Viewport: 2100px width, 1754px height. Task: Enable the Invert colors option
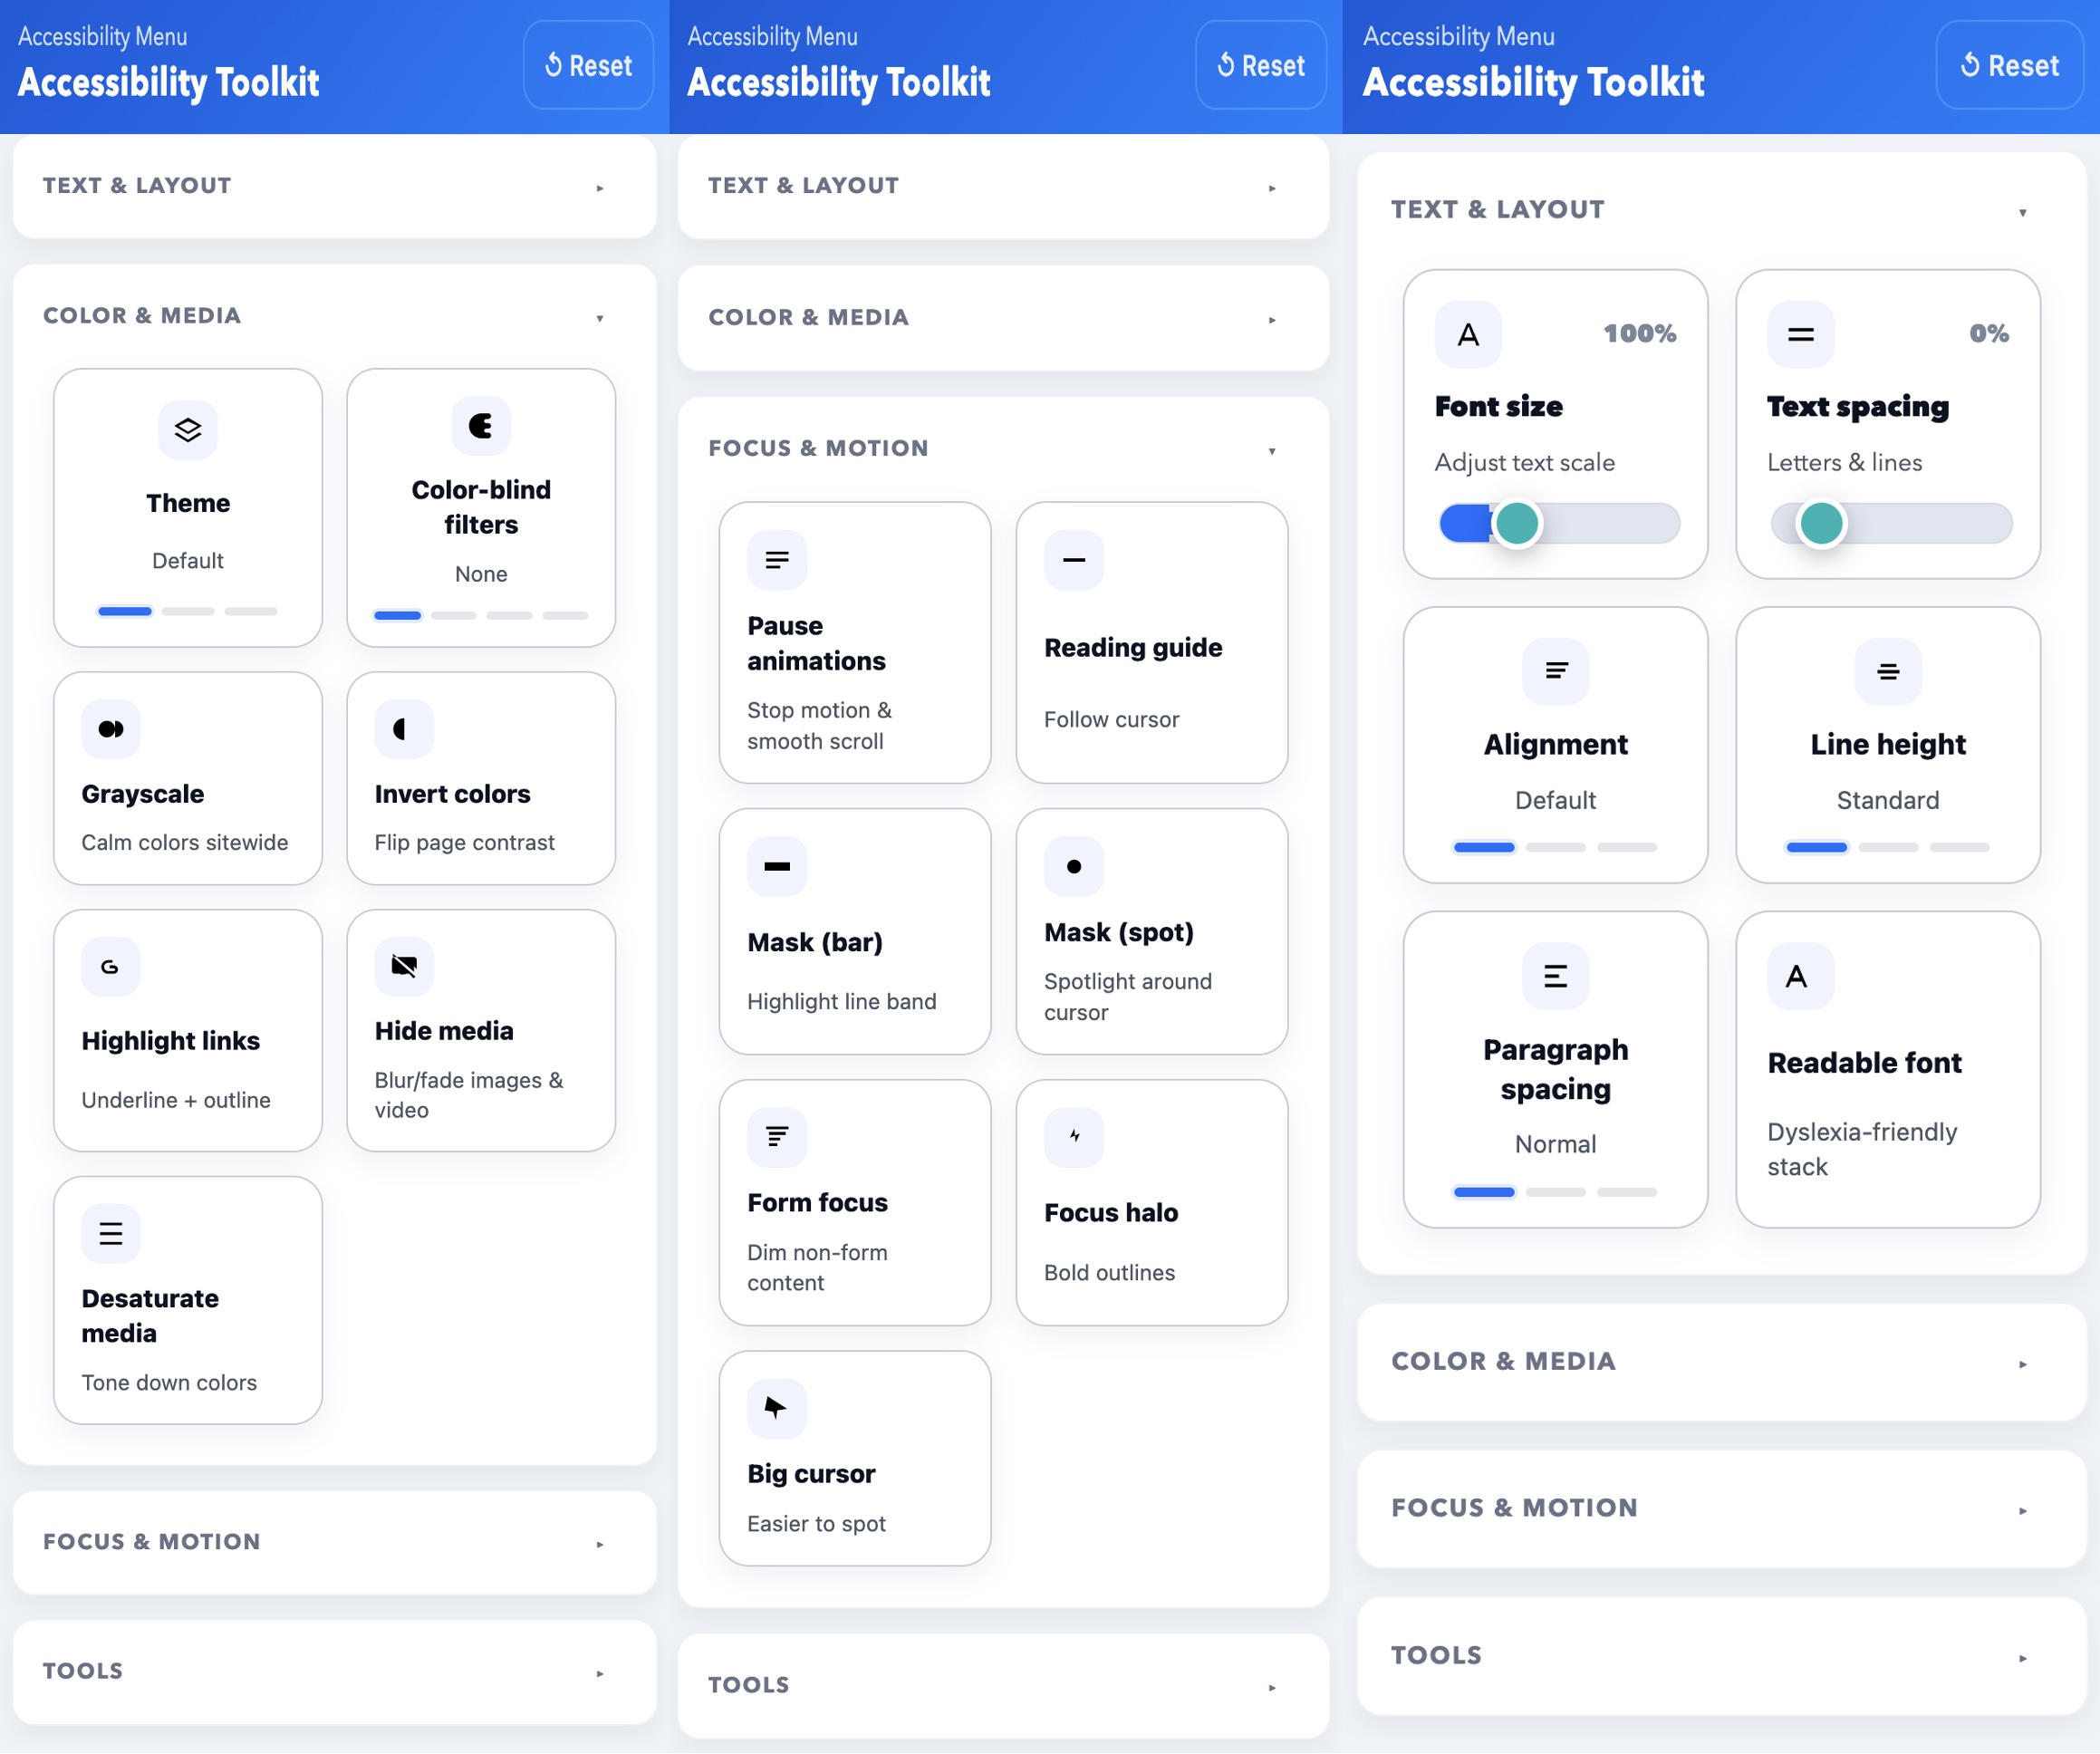click(x=481, y=778)
